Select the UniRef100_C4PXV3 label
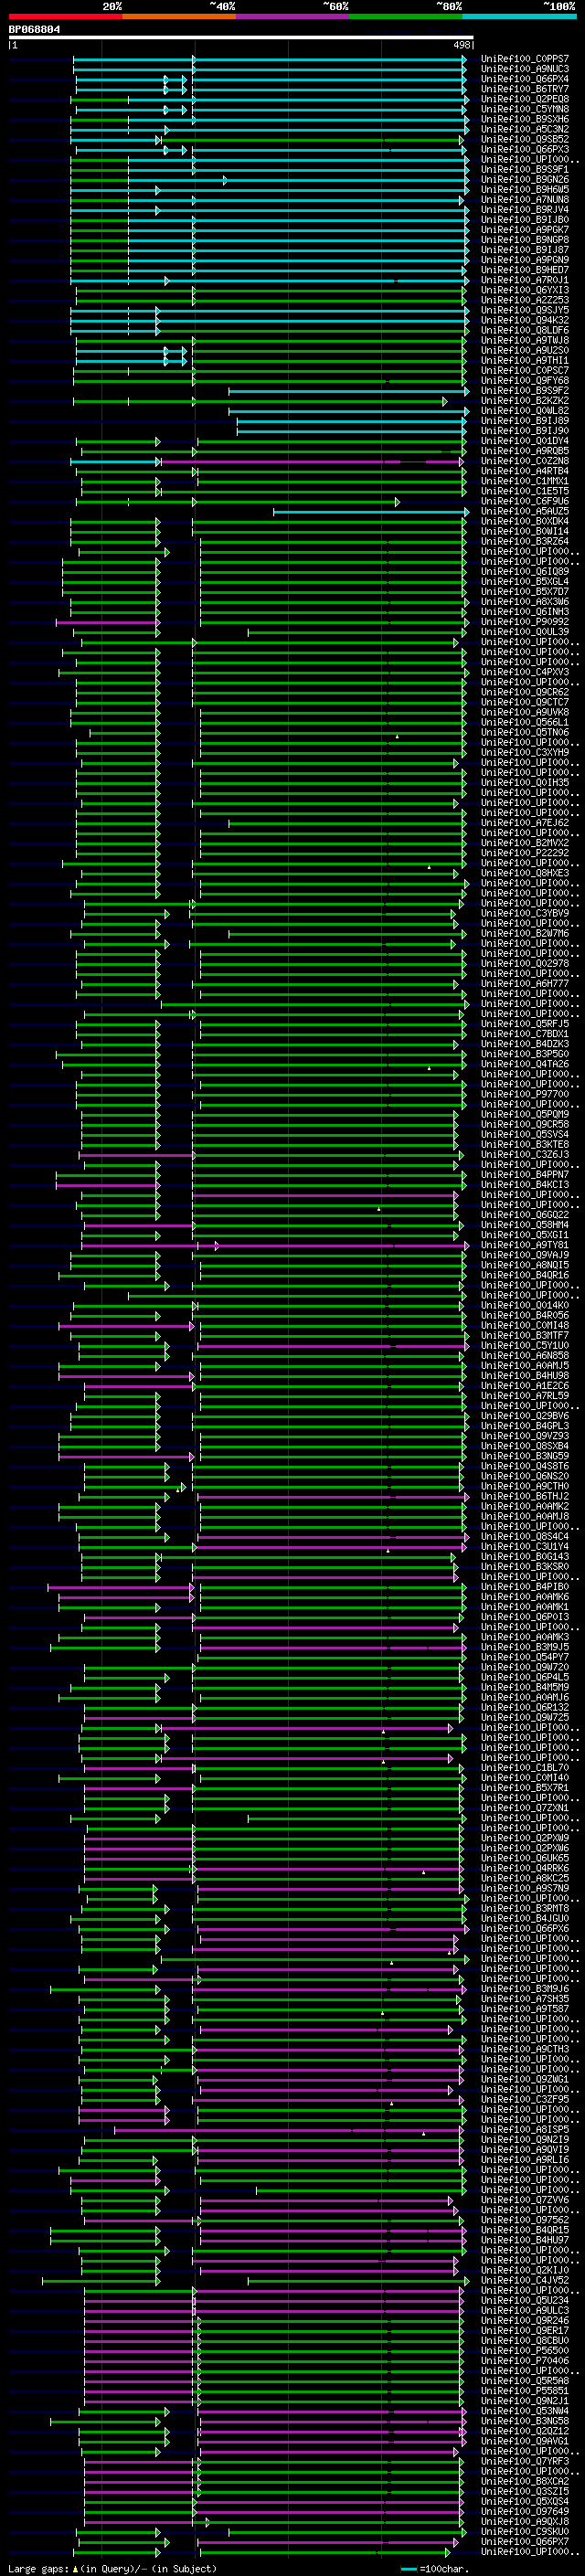Image resolution: width=585 pixels, height=2576 pixels. point(525,672)
